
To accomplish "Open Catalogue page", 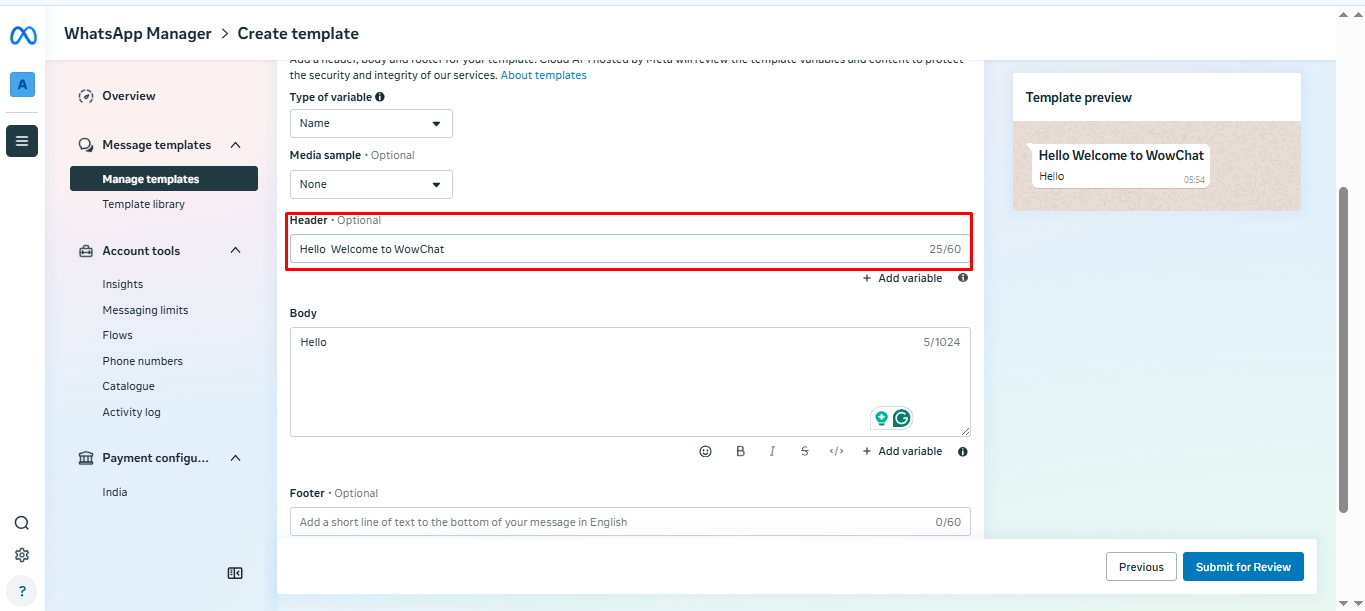I will 128,386.
